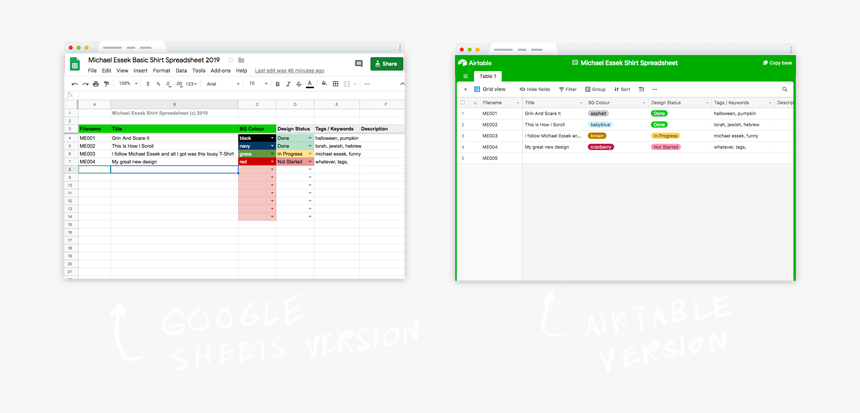Decrease decimal places in Sheets toolbar

pyautogui.click(x=168, y=84)
